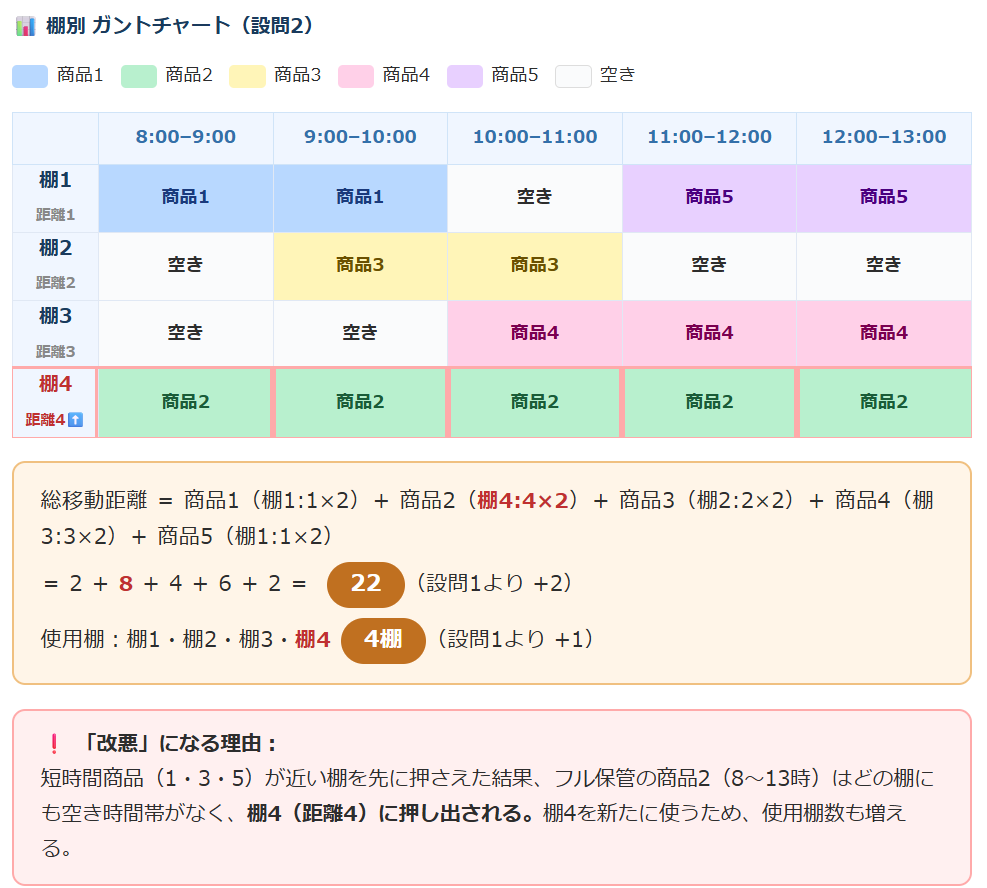Click the up arrow icon in 棚4 header
The width and height of the screenshot is (987, 888).
[x=75, y=419]
